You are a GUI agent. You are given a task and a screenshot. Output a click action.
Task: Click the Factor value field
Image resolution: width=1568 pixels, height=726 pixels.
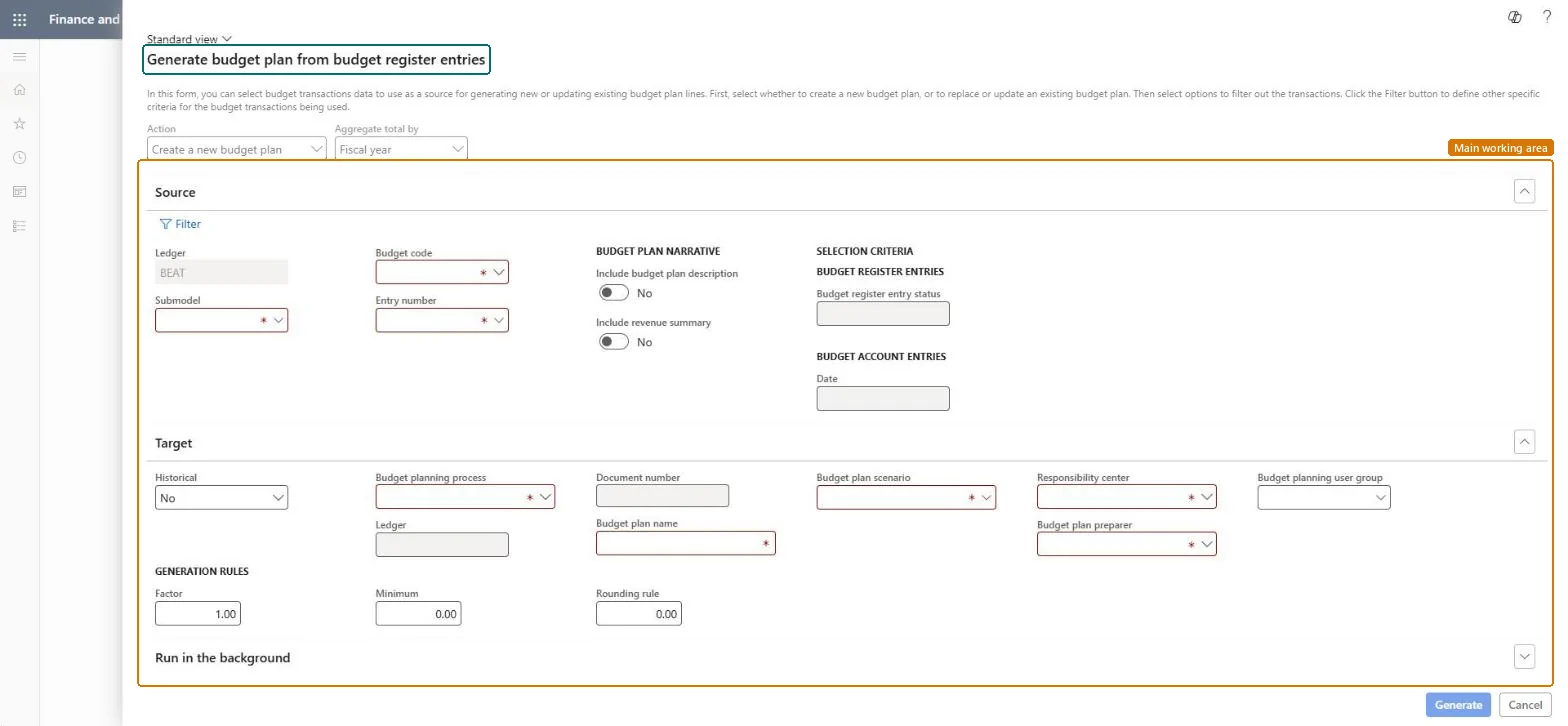pyautogui.click(x=198, y=614)
